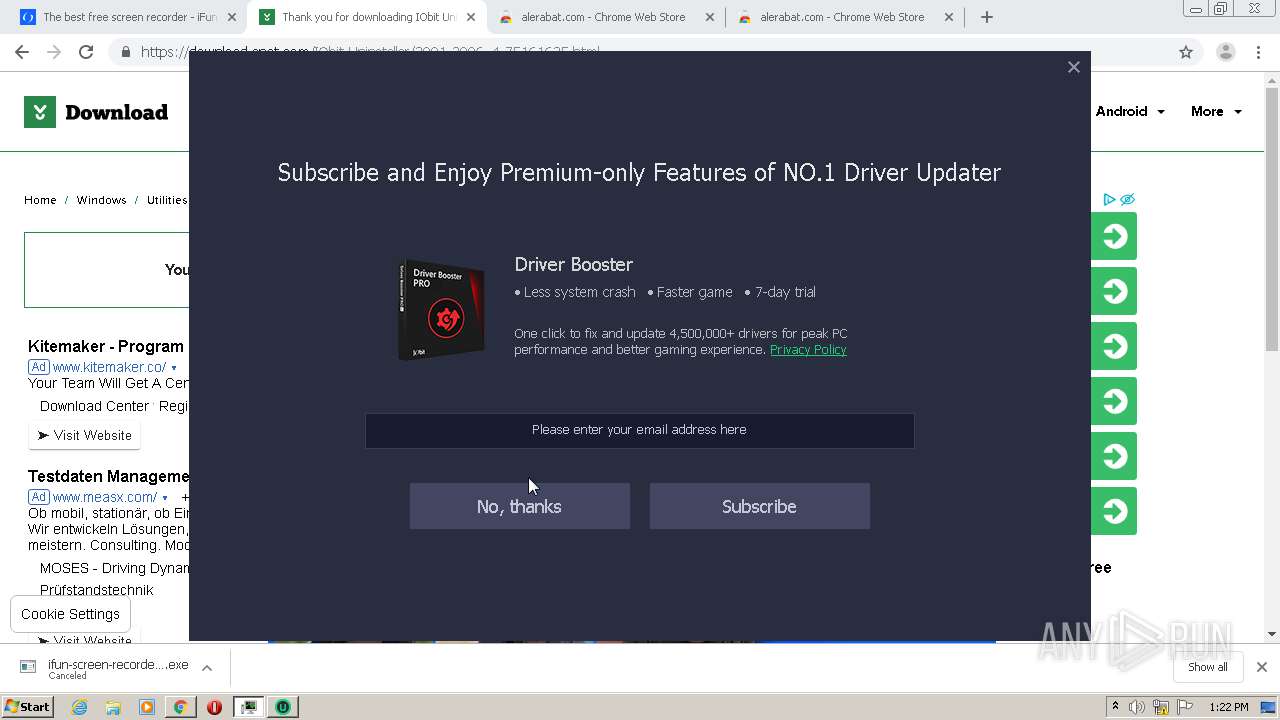Open the Action Center flag icon
This screenshot has height=720, width=1280.
(1184, 707)
